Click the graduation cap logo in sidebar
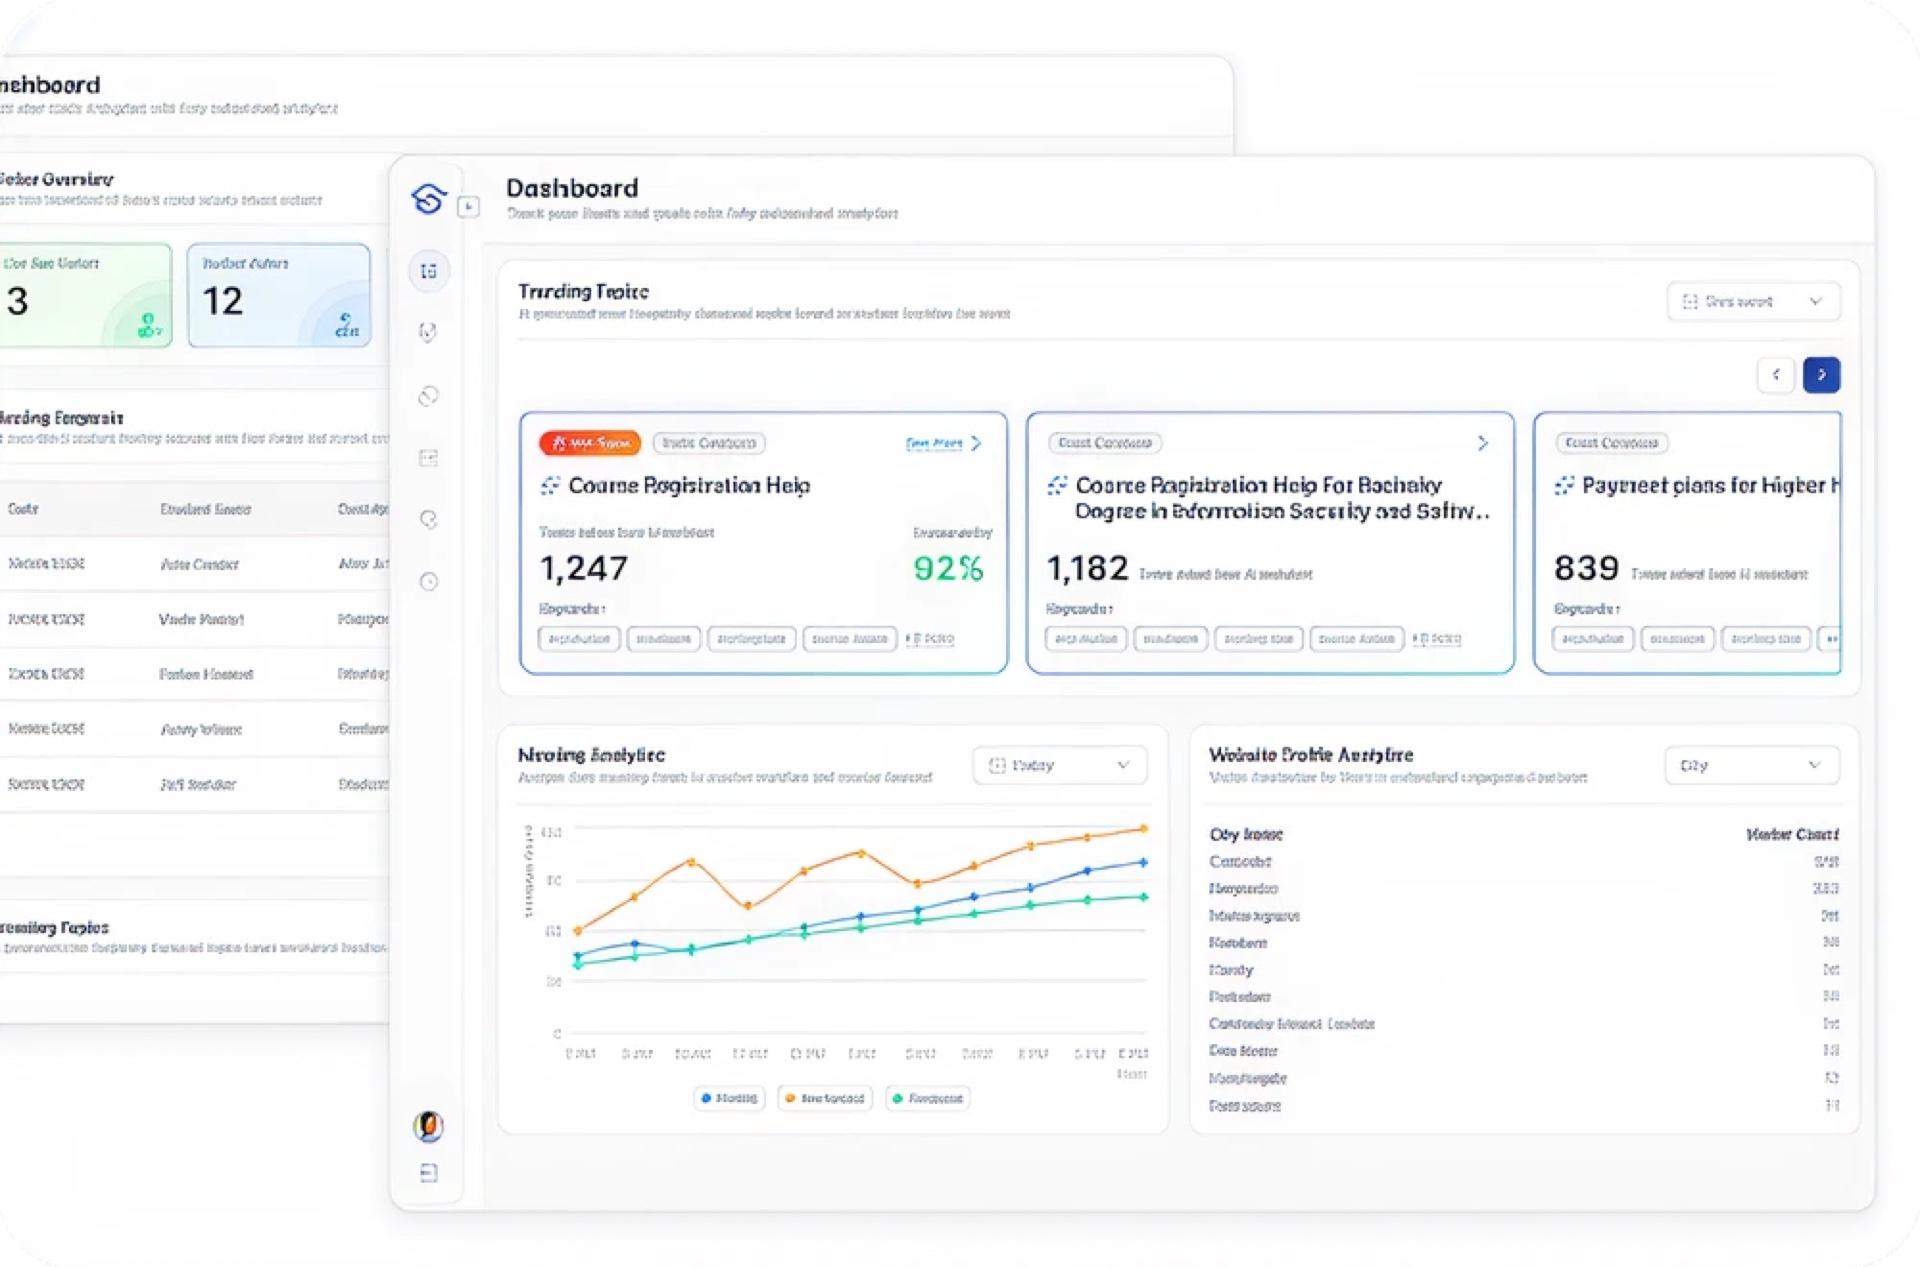The image size is (1920, 1267). 429,199
